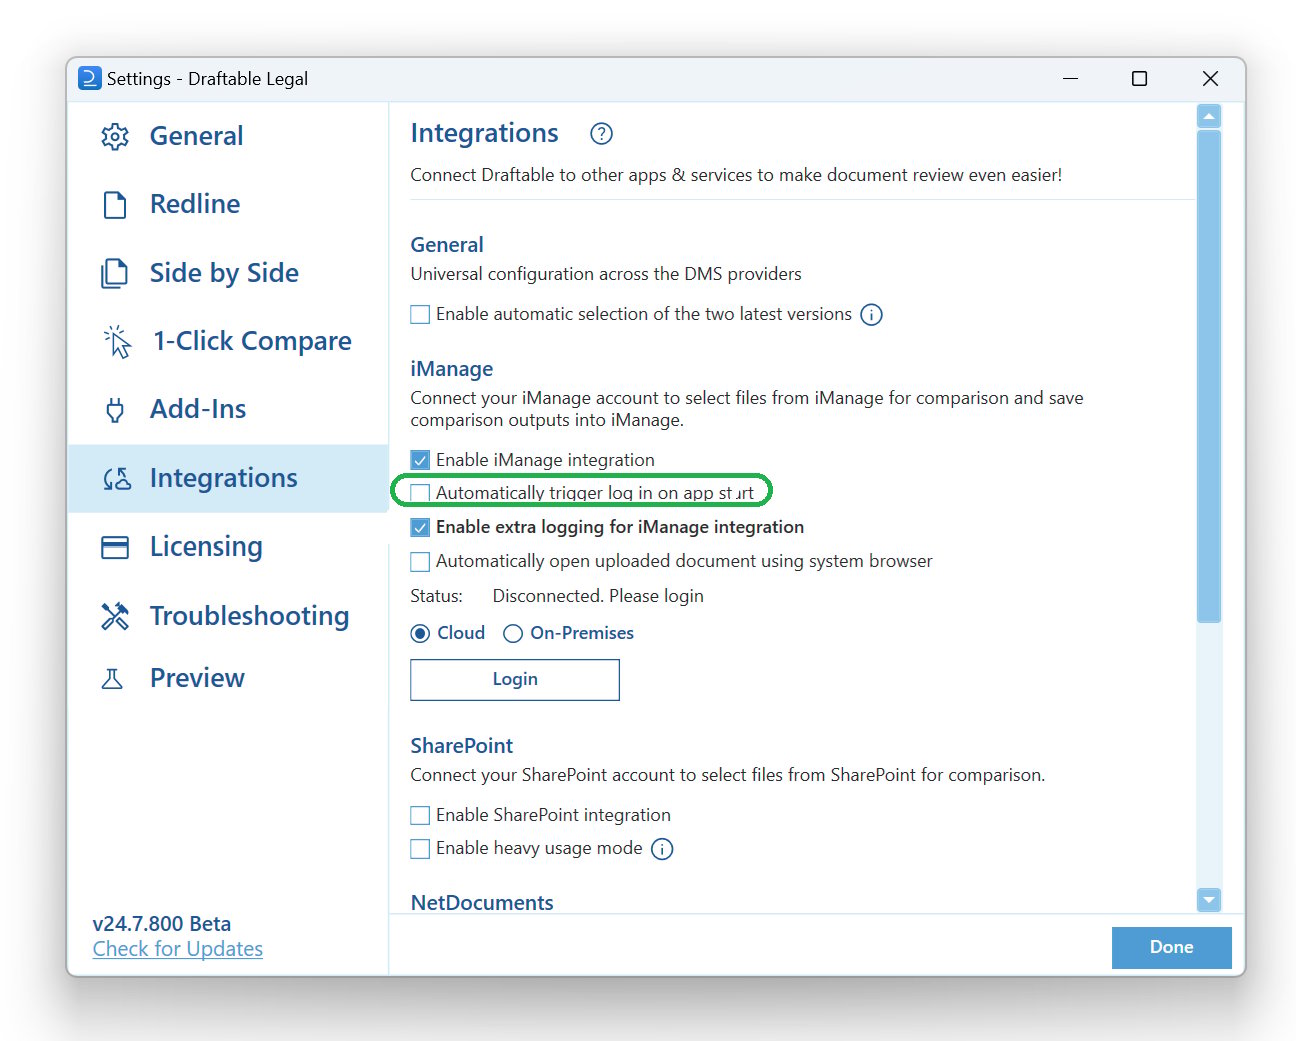
Task: Click the 'Disconnected. Please login' status text
Action: click(x=598, y=596)
